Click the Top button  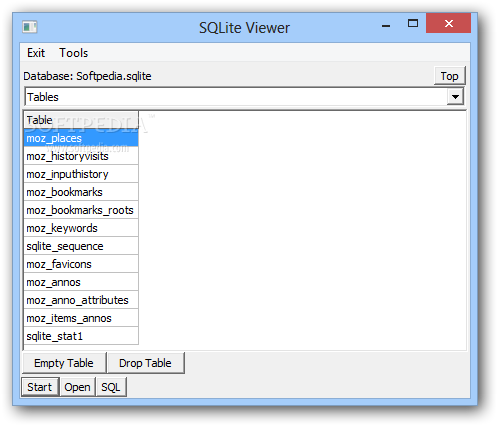pyautogui.click(x=449, y=76)
